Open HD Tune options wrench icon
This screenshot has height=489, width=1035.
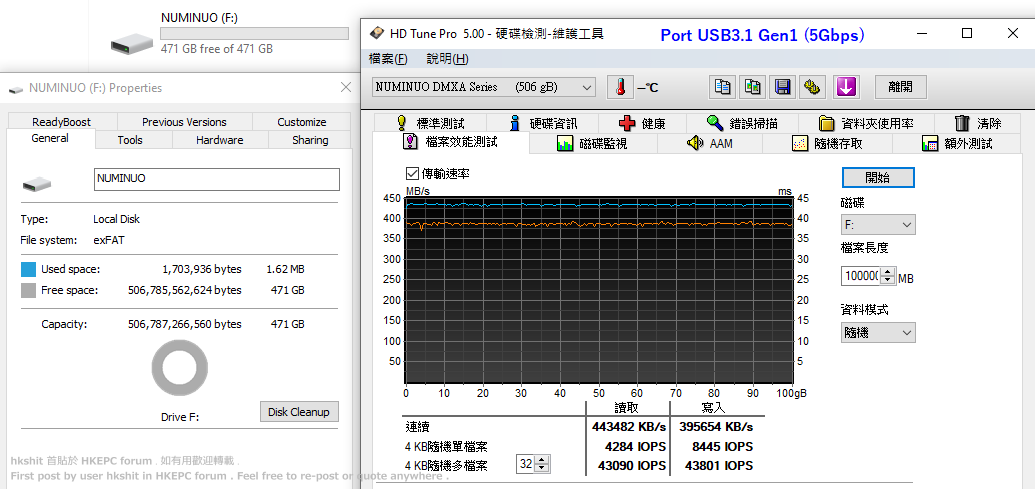(813, 87)
